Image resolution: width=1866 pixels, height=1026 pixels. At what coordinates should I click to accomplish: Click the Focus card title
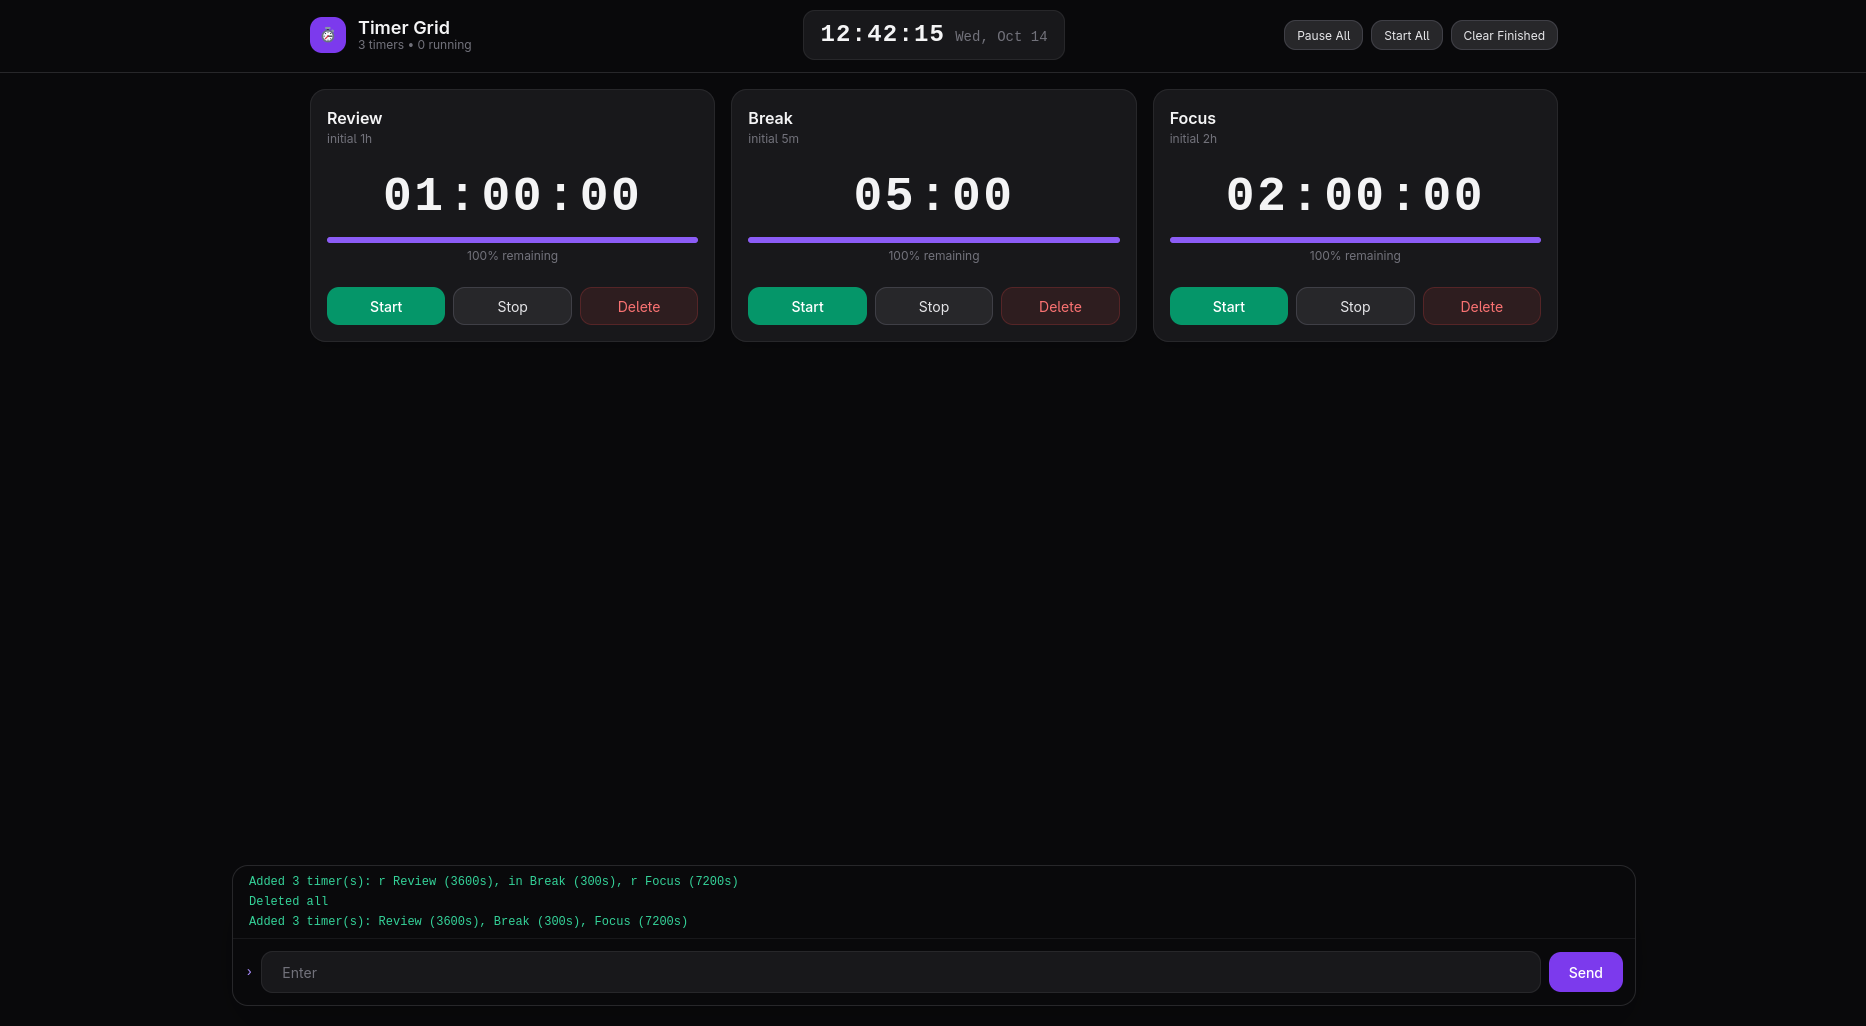point(1193,118)
